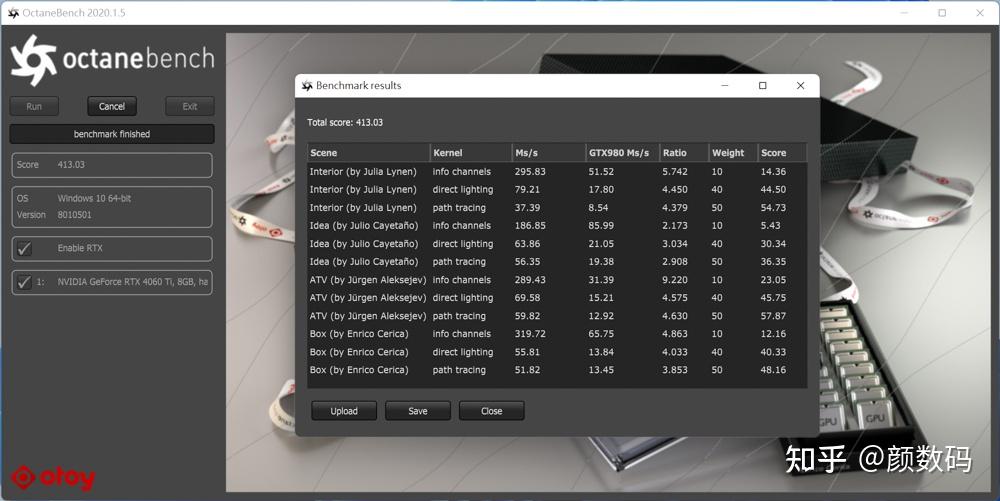Close the Benchmark results dialog with X
The height and width of the screenshot is (501, 1000).
[800, 85]
